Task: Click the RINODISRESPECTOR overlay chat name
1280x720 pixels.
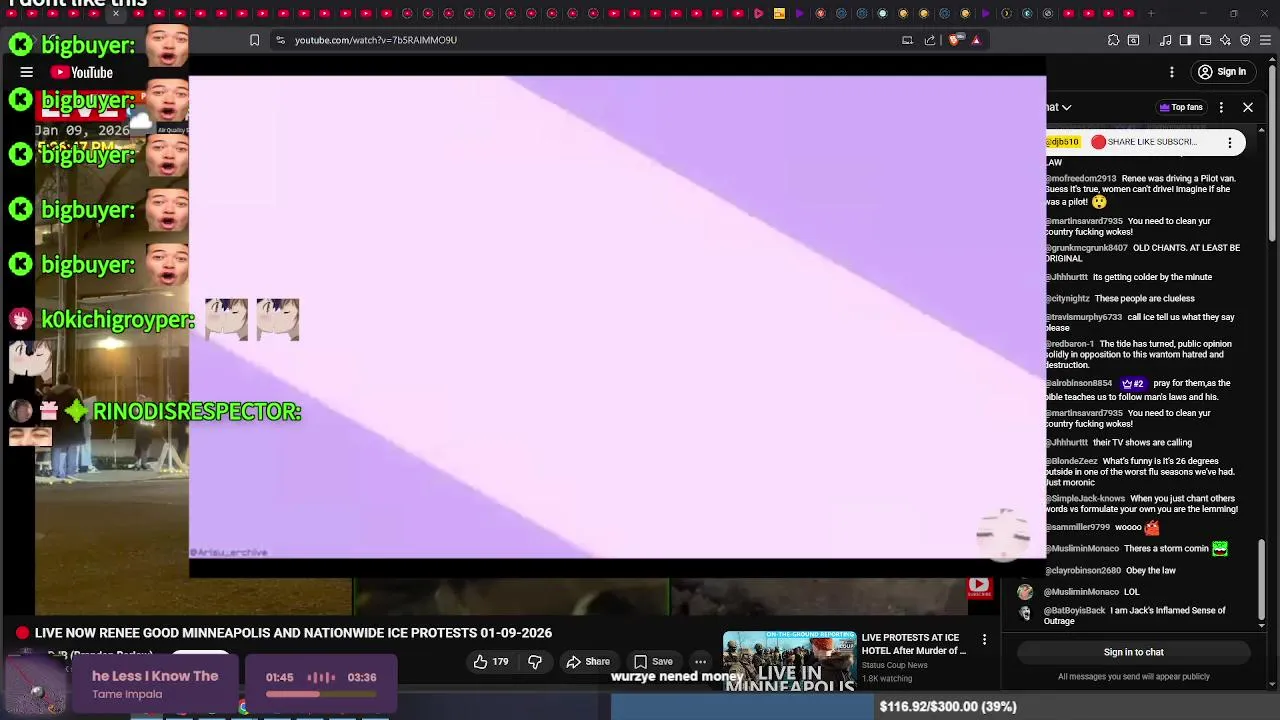Action: (x=197, y=411)
